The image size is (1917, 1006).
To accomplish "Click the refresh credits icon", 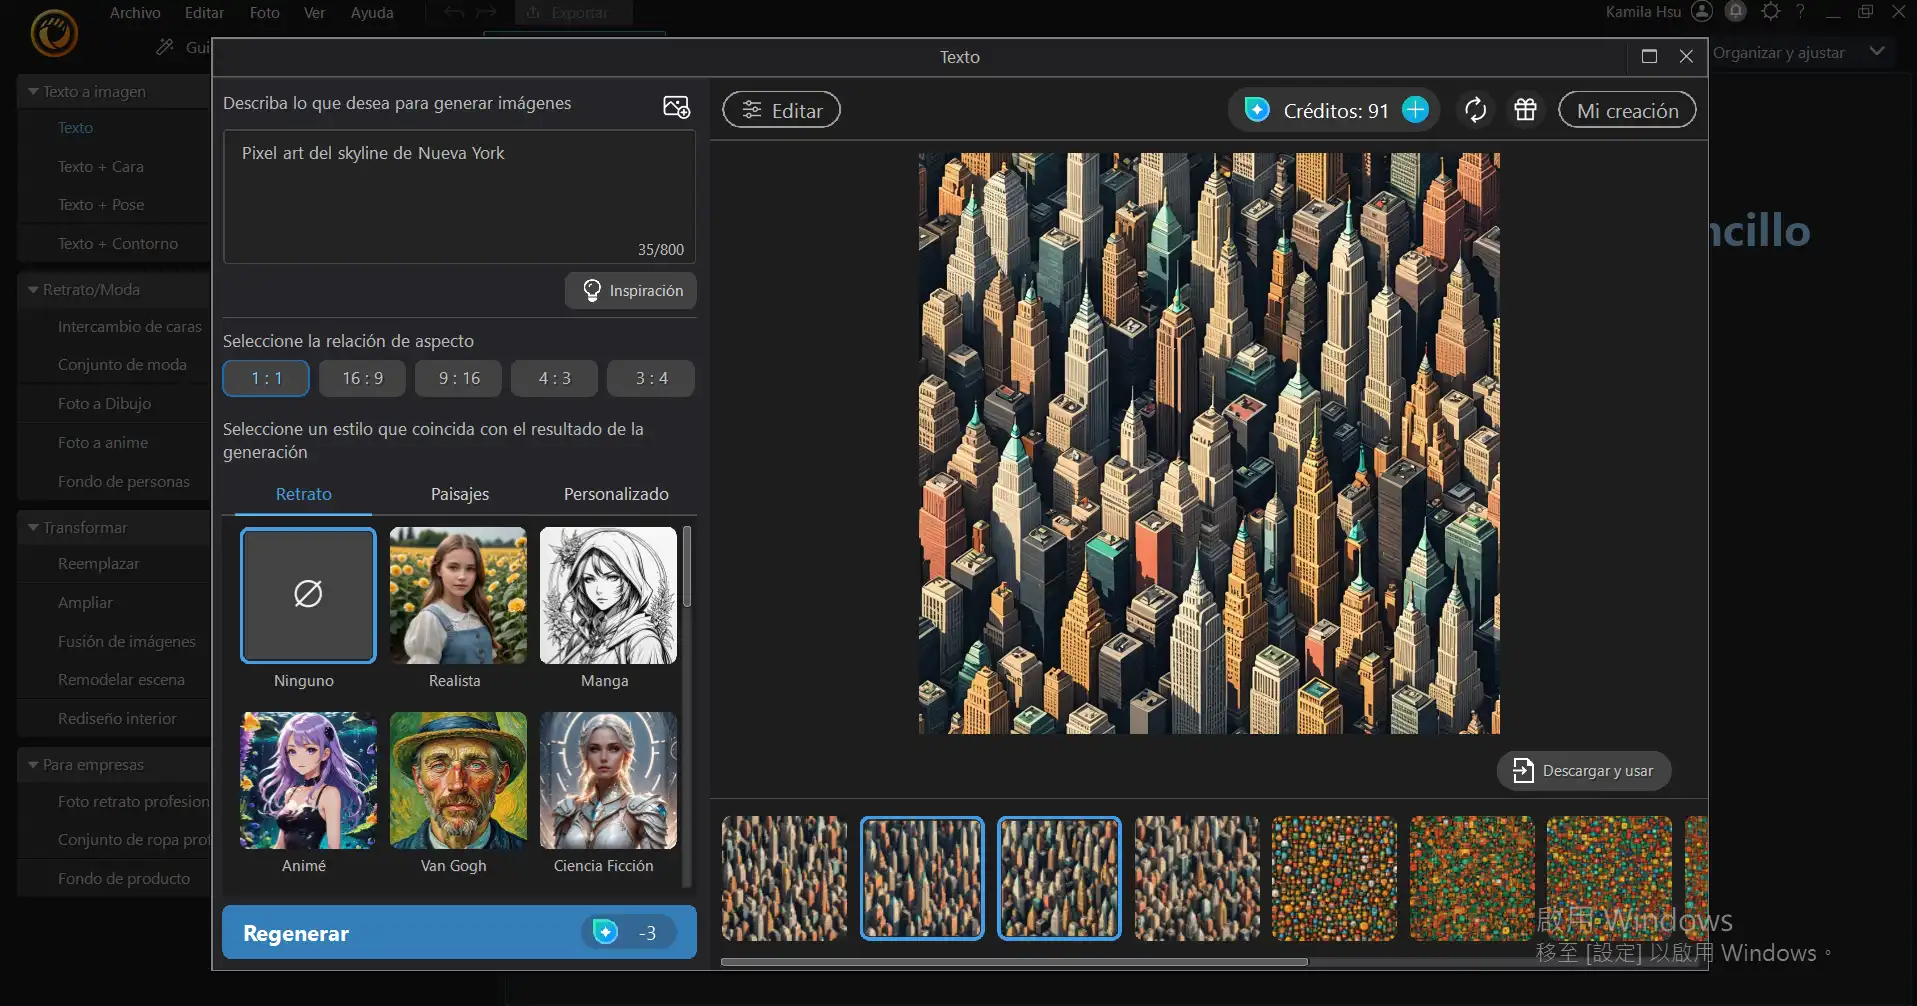I will click(1475, 110).
